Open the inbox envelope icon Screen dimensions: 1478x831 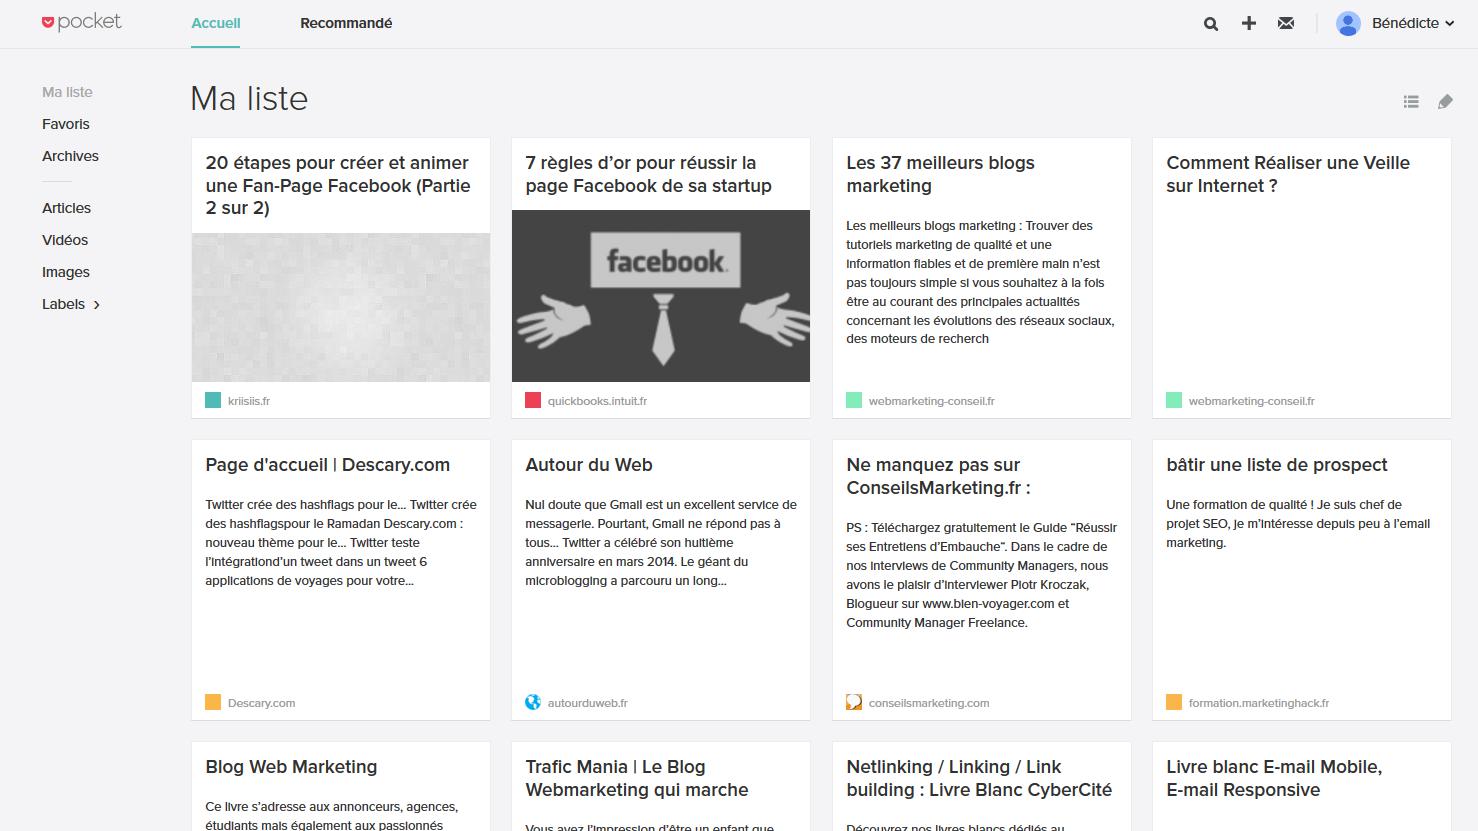click(1286, 23)
